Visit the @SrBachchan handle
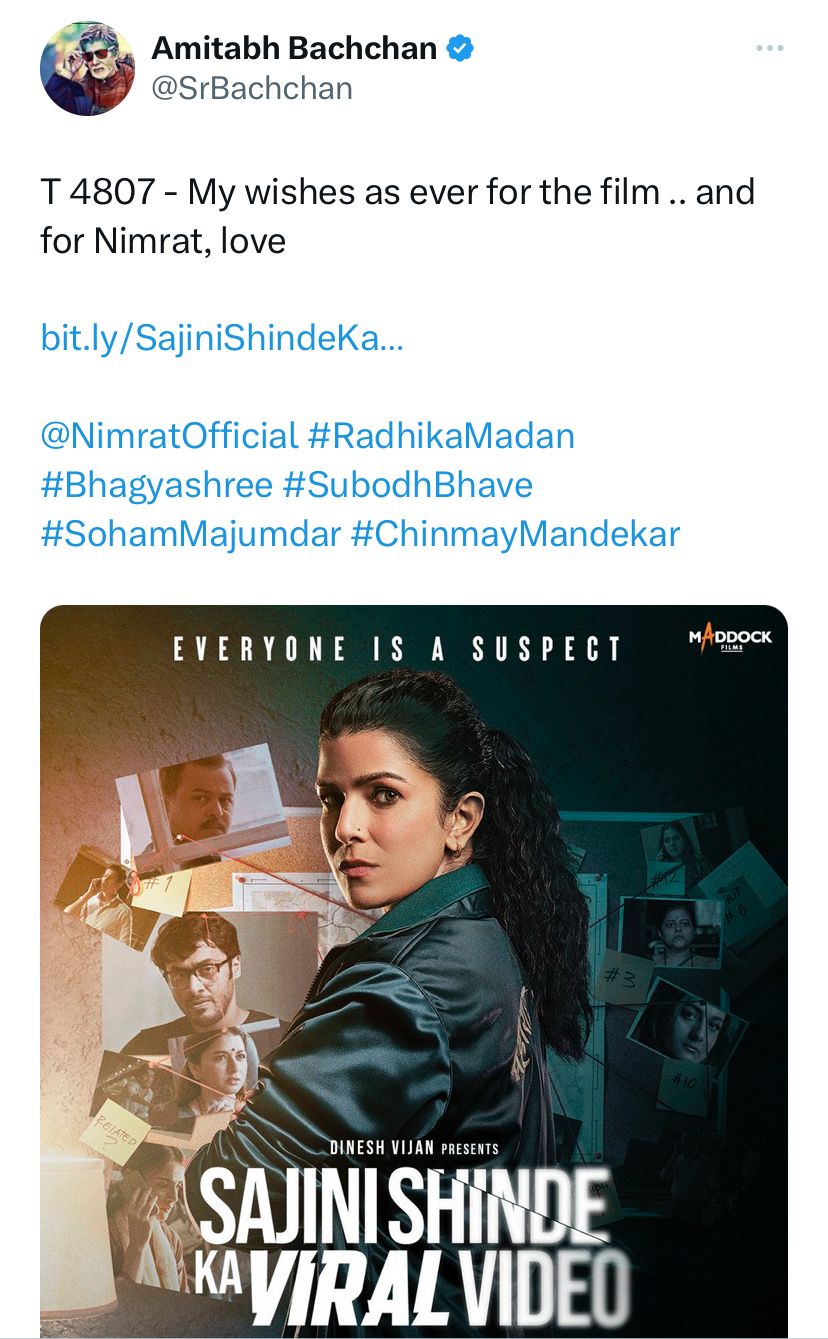828x1339 pixels. point(251,88)
